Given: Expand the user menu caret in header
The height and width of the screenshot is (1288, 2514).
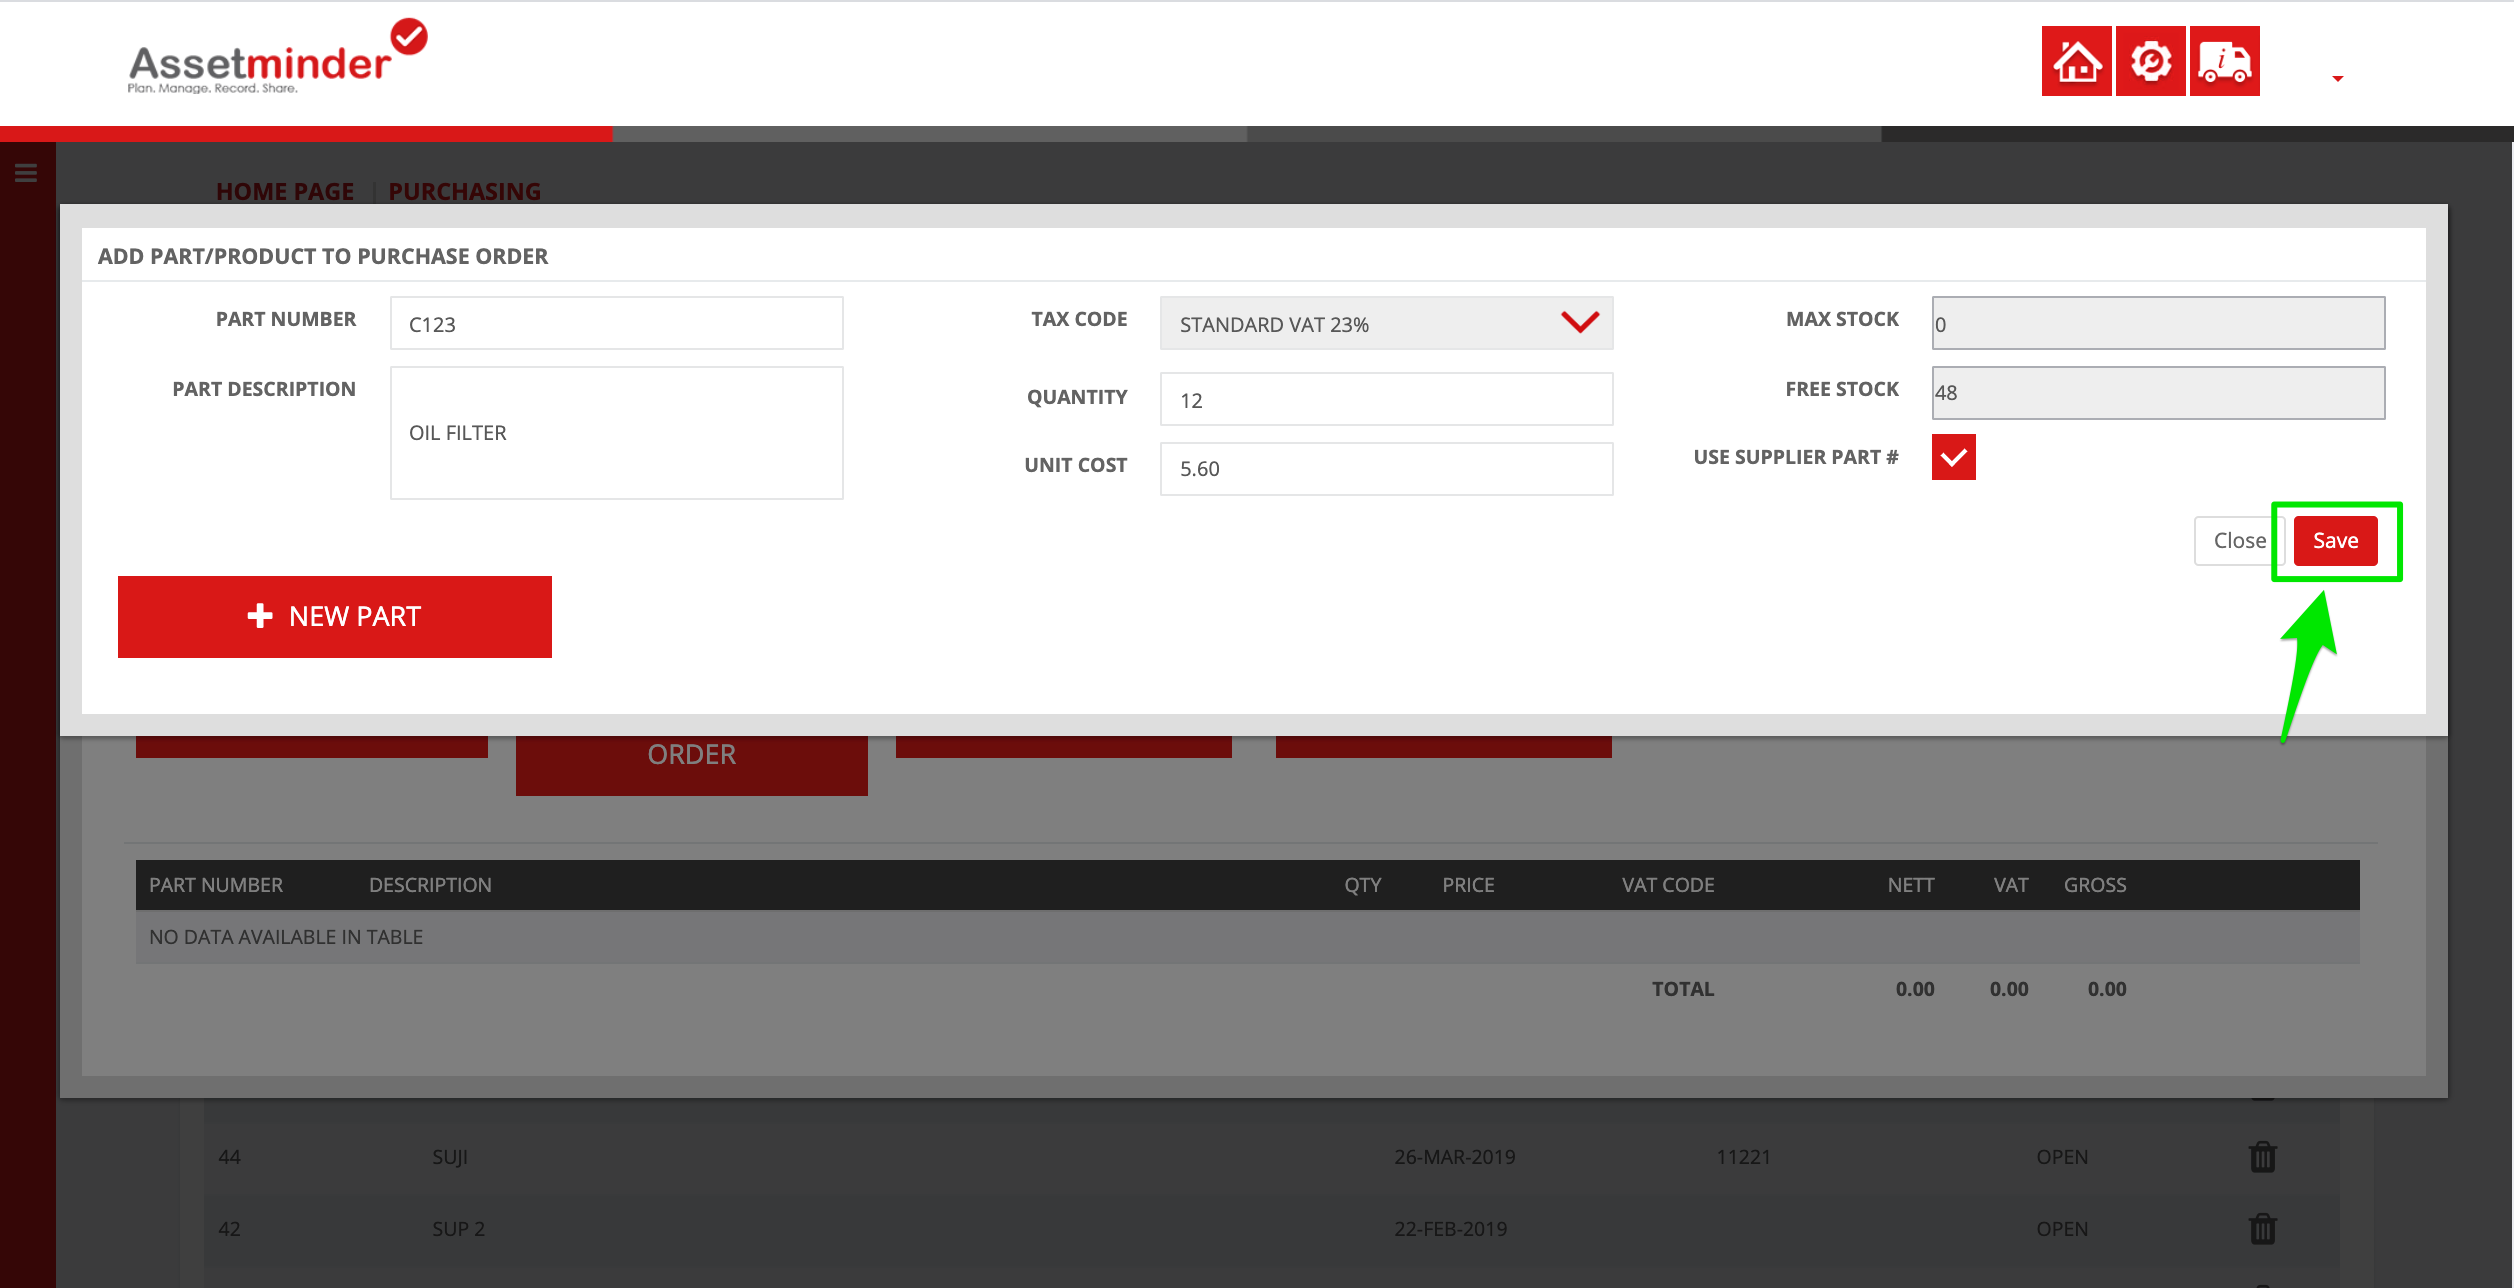Looking at the screenshot, I should pyautogui.click(x=2338, y=78).
